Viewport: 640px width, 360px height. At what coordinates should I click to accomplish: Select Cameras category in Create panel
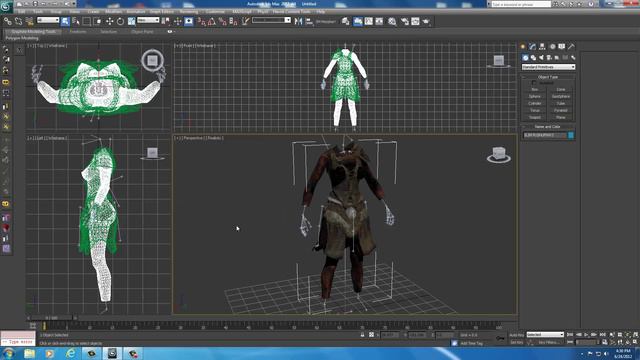point(549,58)
